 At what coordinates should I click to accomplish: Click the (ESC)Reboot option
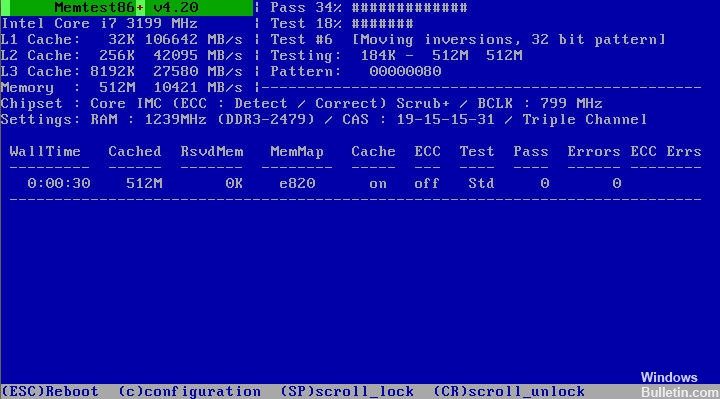click(x=50, y=391)
